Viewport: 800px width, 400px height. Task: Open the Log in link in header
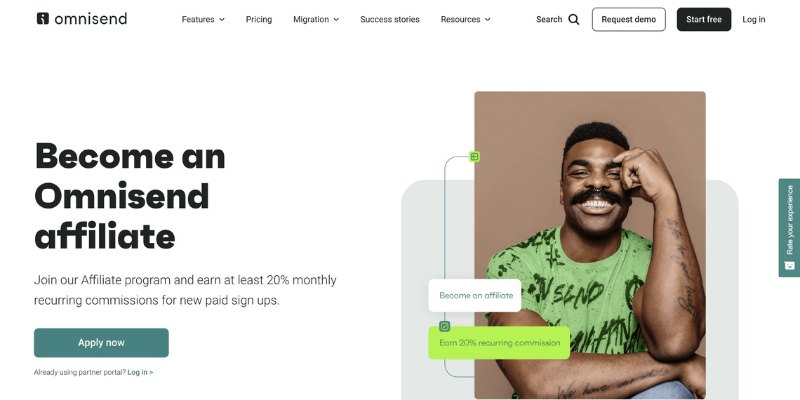tap(754, 19)
